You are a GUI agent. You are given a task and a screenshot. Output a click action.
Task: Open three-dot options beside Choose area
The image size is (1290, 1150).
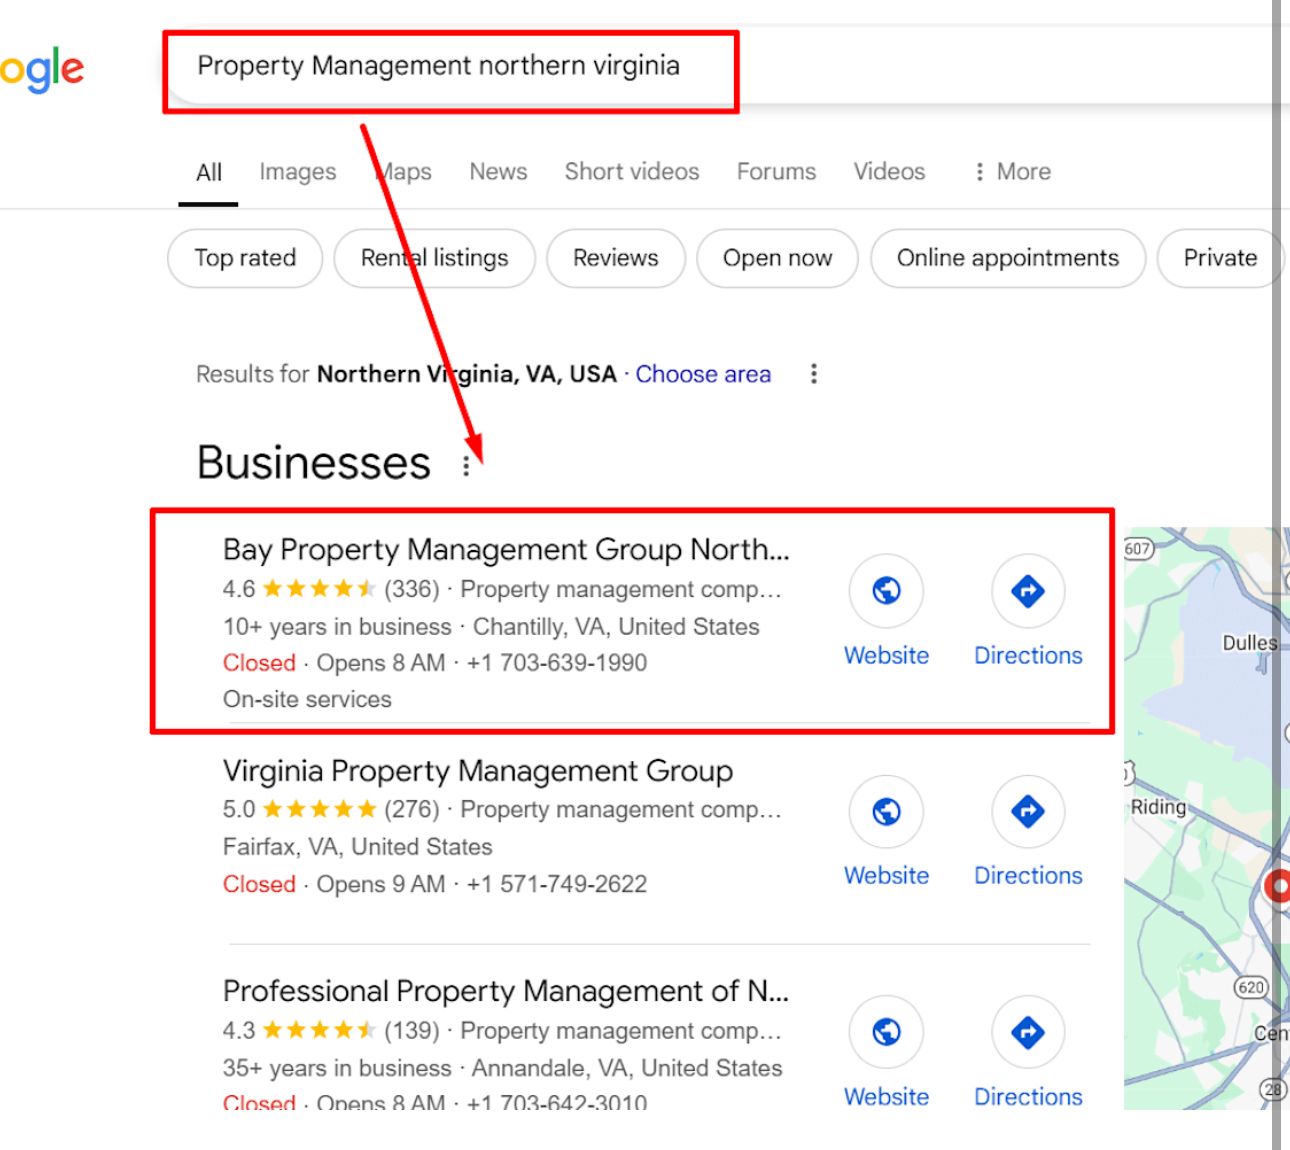[x=814, y=374]
